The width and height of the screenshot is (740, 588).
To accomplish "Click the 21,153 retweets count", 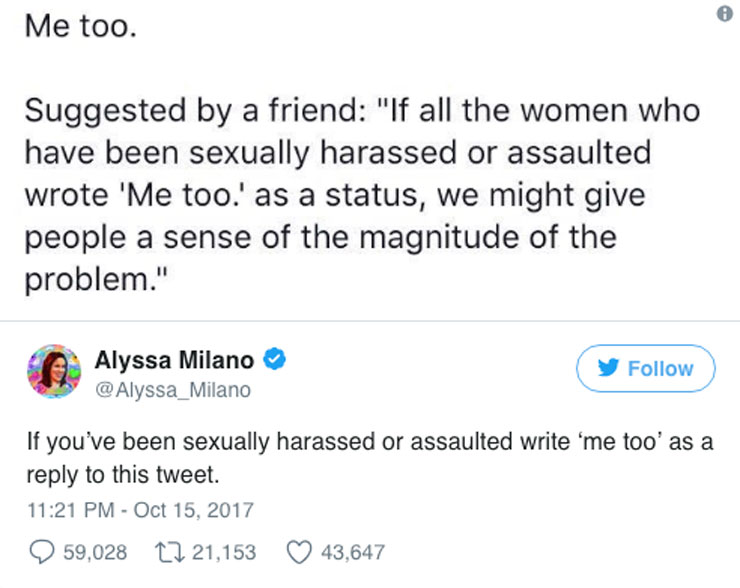I will coord(222,551).
